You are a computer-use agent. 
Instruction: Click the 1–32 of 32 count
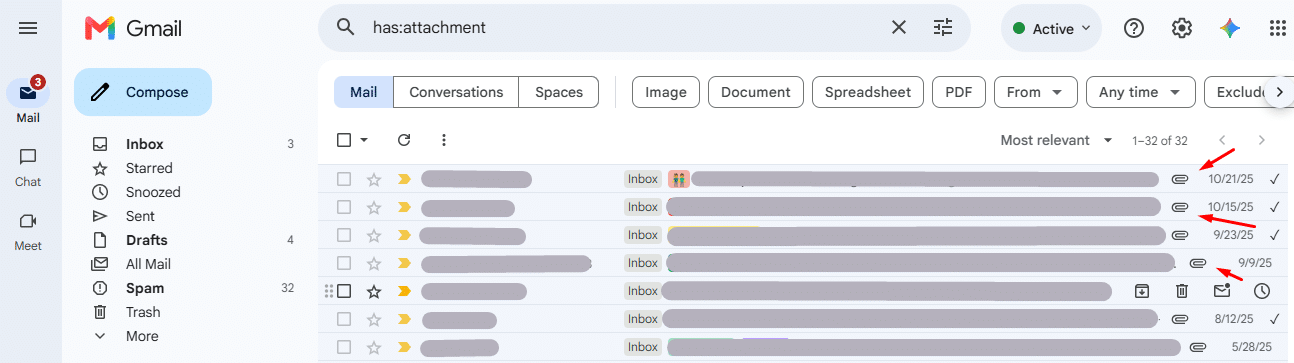click(x=1160, y=140)
